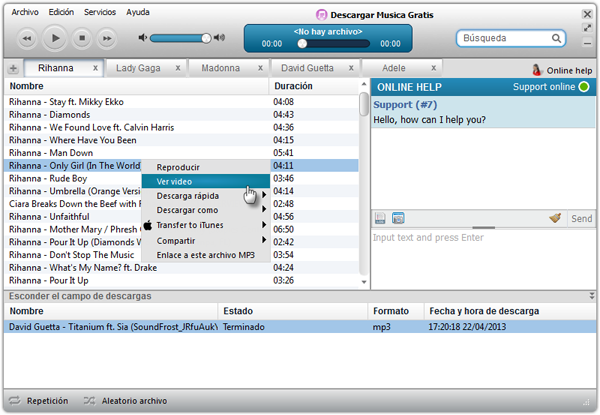Adjust the volume slider knob

click(x=206, y=38)
